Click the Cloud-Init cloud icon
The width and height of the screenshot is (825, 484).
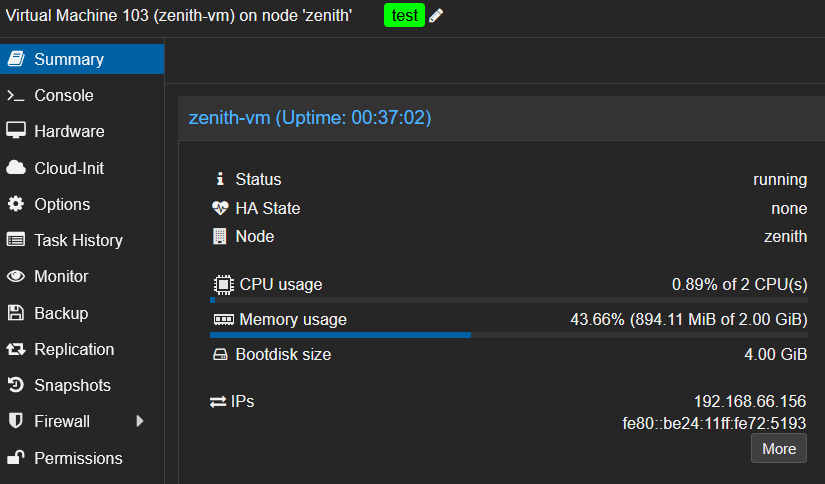pyautogui.click(x=15, y=168)
